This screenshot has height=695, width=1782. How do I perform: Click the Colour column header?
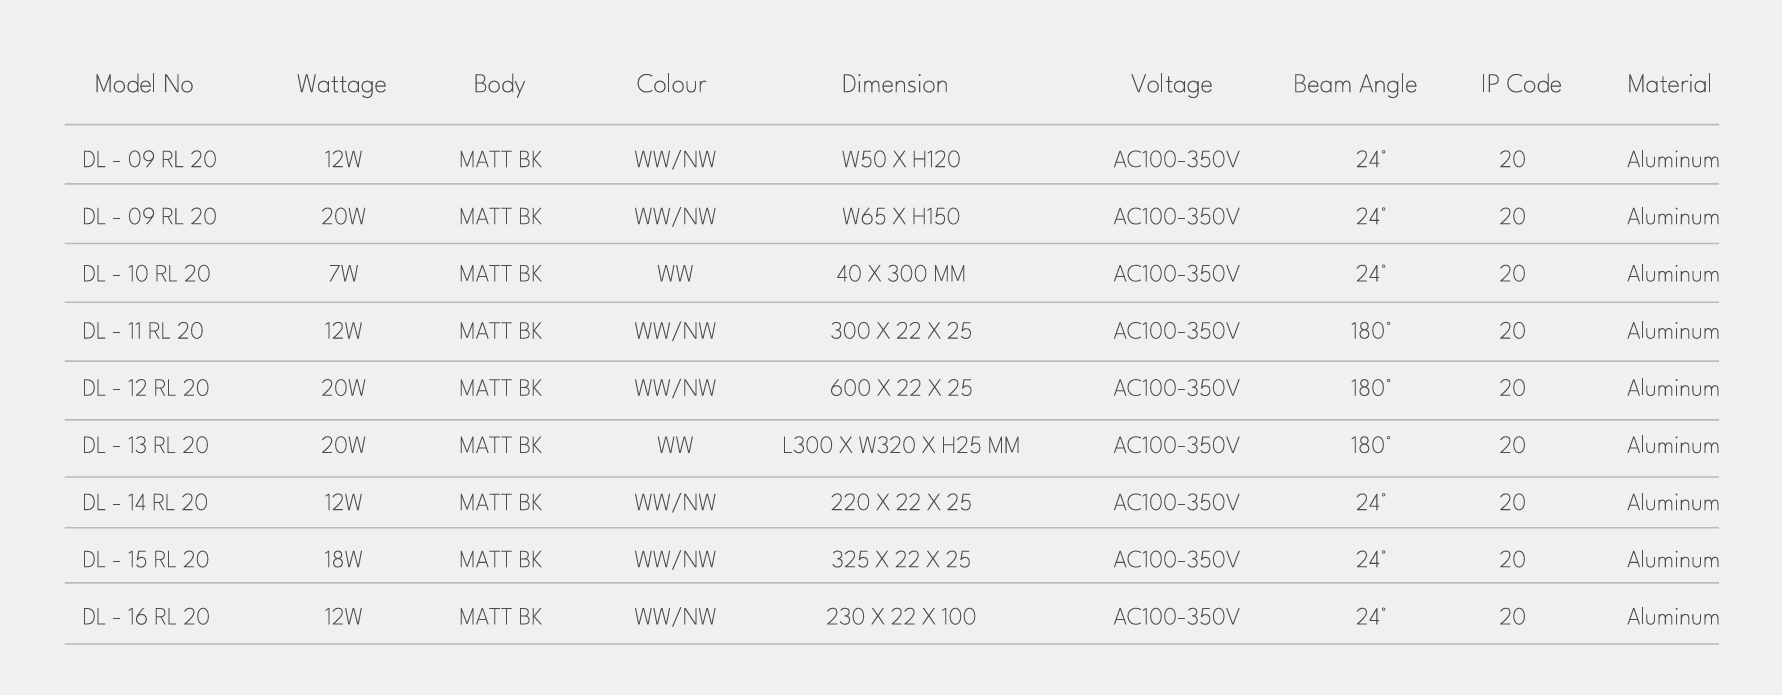671,84
